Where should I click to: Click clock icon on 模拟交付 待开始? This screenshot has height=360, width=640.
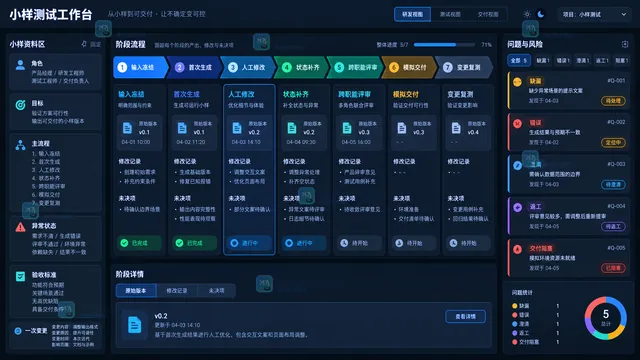click(x=399, y=243)
